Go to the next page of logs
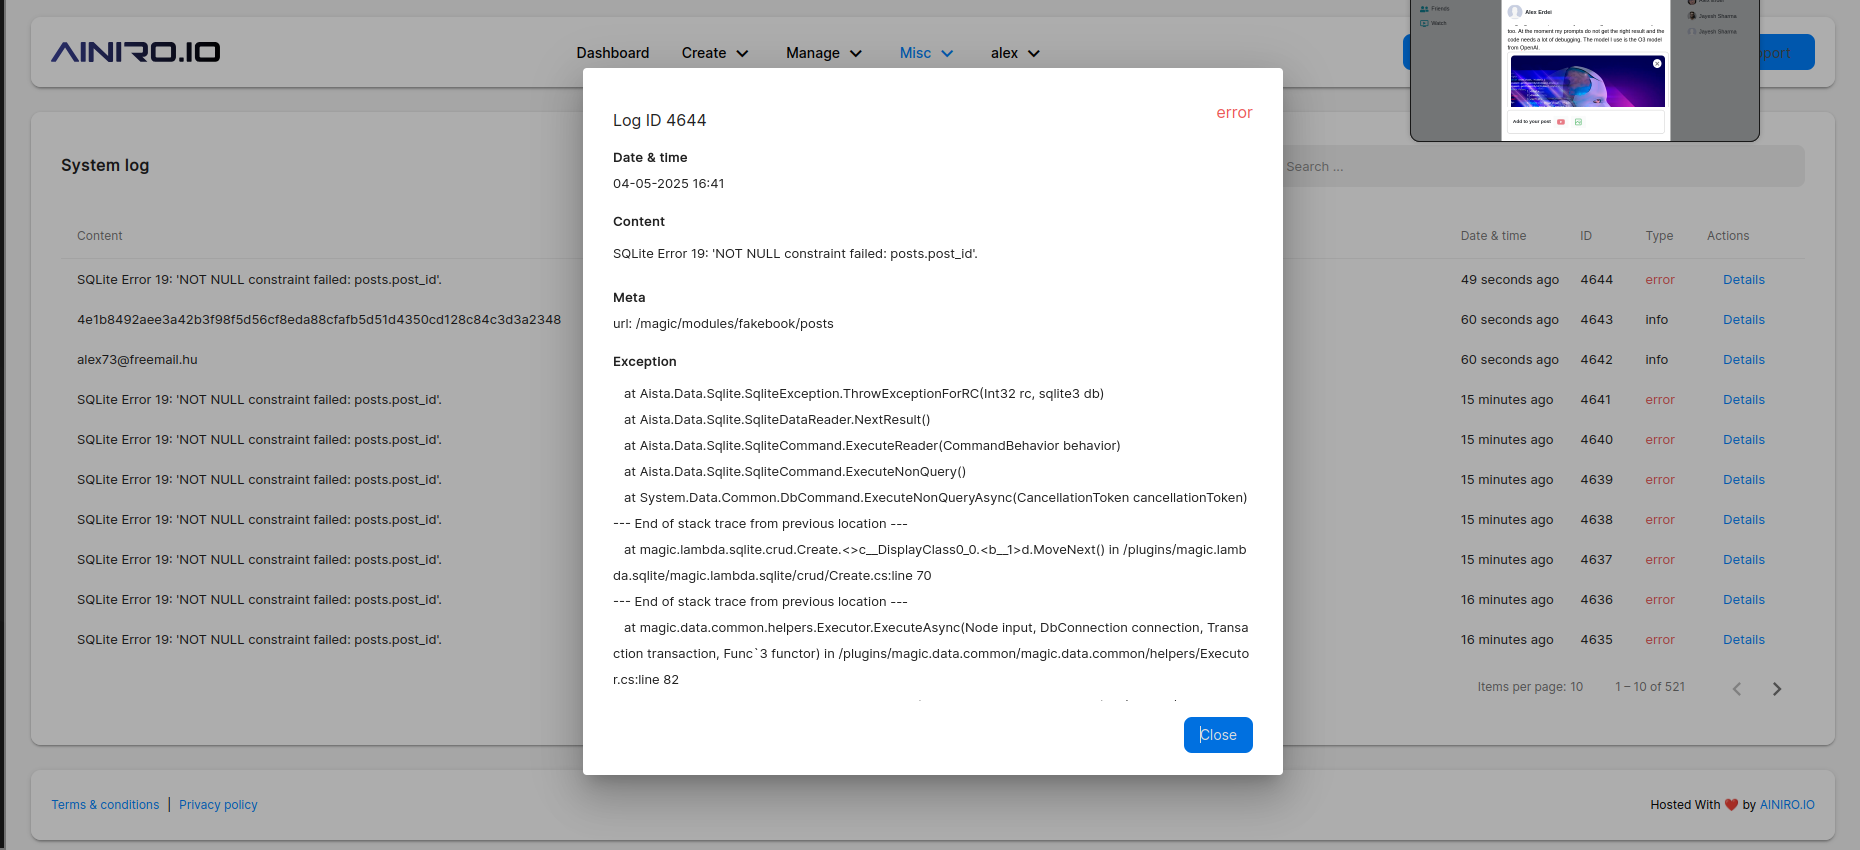 (x=1776, y=688)
